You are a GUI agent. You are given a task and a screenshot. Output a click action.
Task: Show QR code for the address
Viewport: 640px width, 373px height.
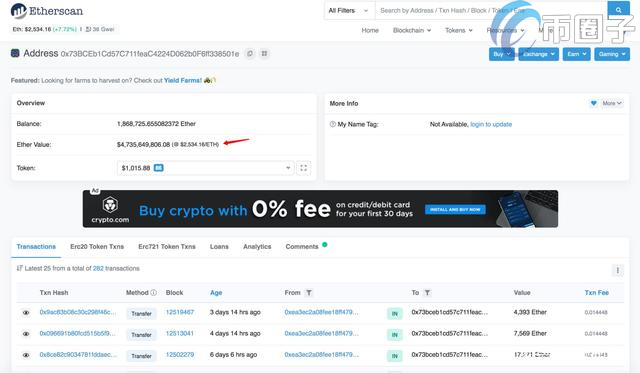(264, 53)
